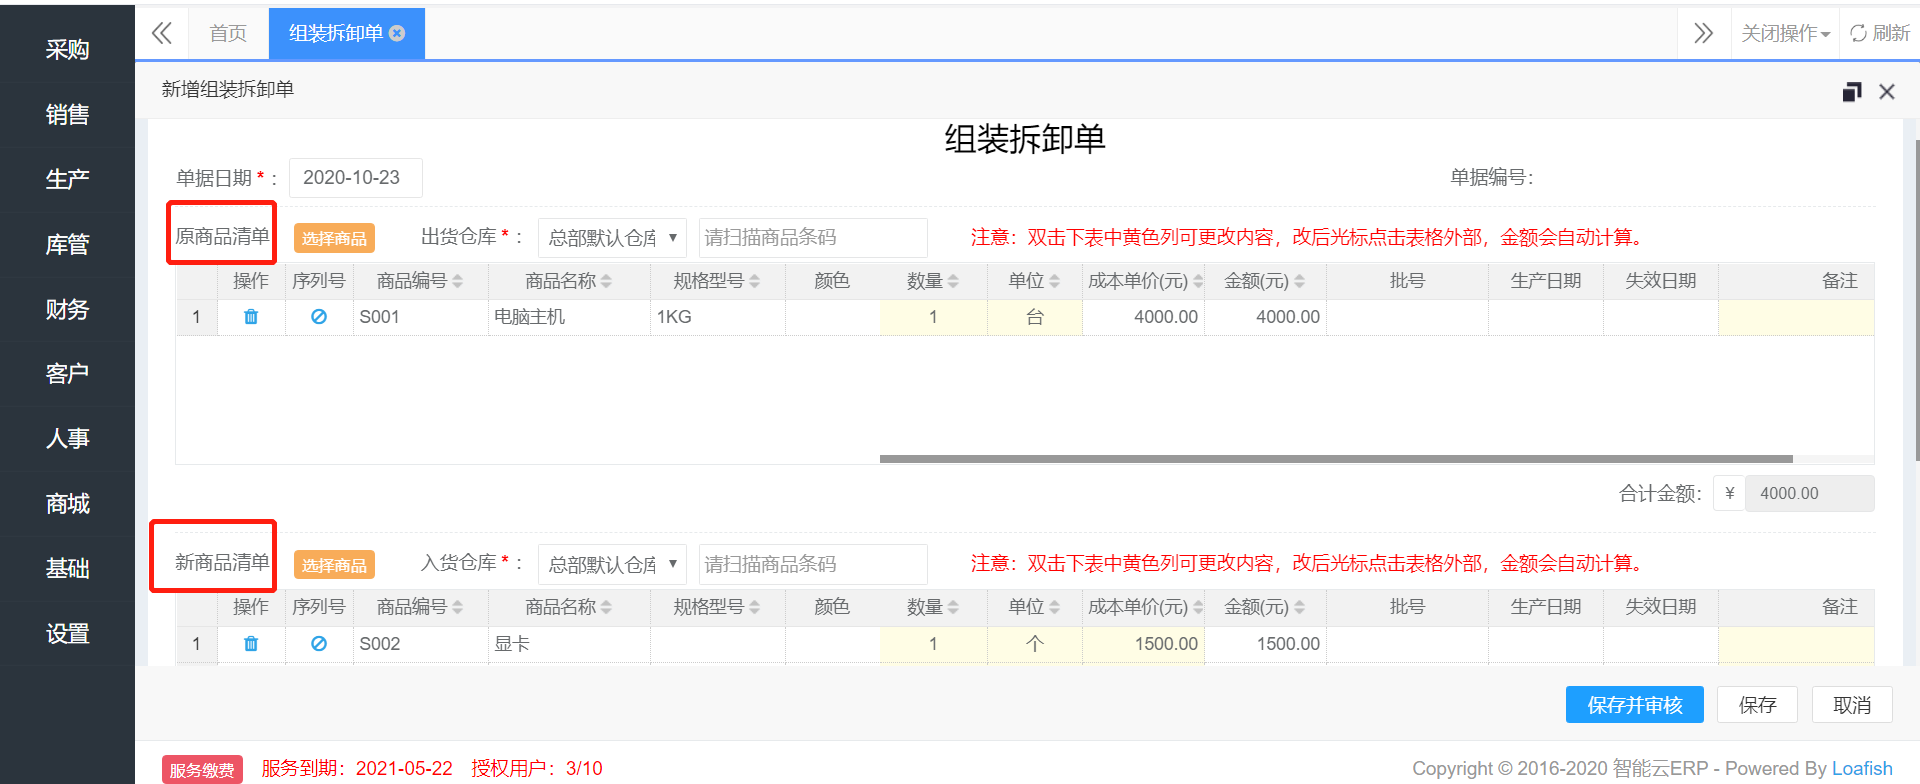The image size is (1920, 784).
Task: Click unit cell 个 in S002 row
Action: click(x=1035, y=644)
